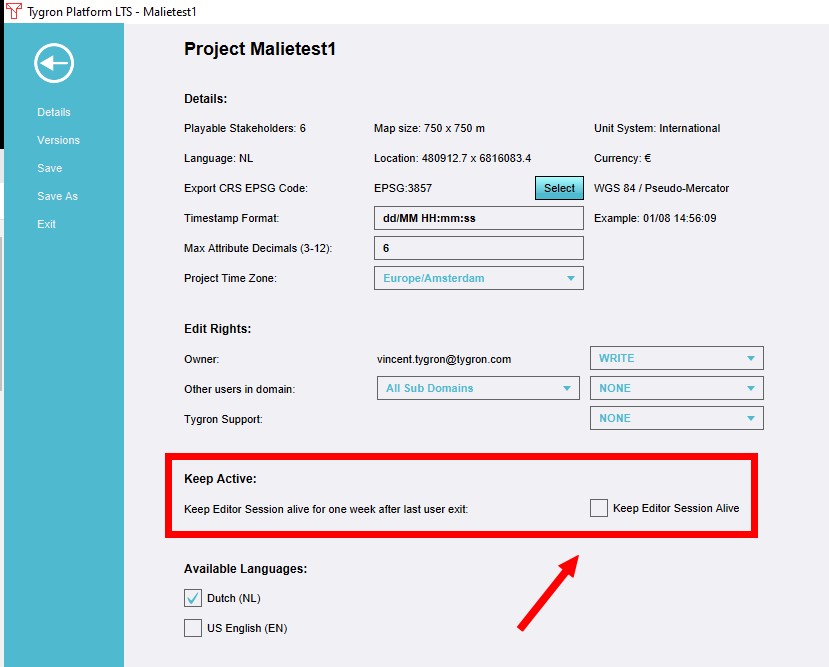
Task: Go to the Versions section
Action: tap(58, 141)
